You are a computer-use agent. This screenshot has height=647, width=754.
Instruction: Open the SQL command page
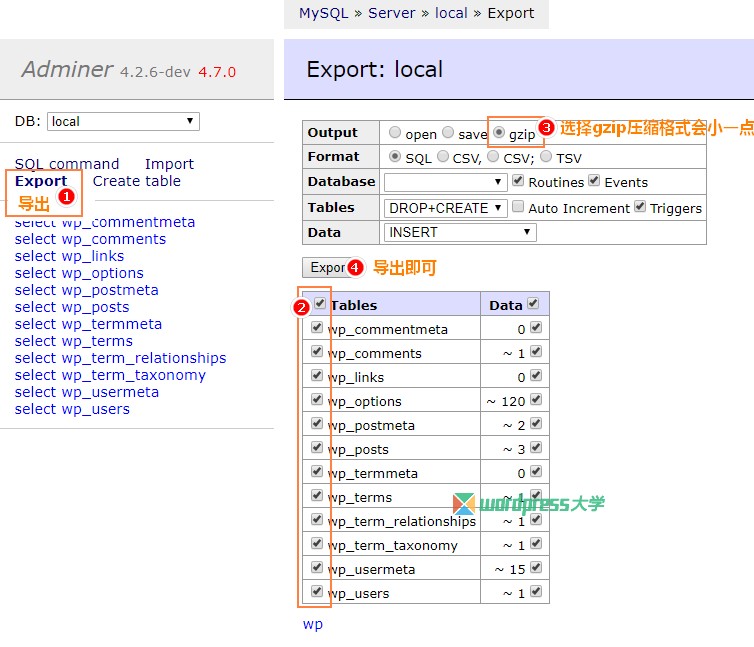click(x=67, y=164)
